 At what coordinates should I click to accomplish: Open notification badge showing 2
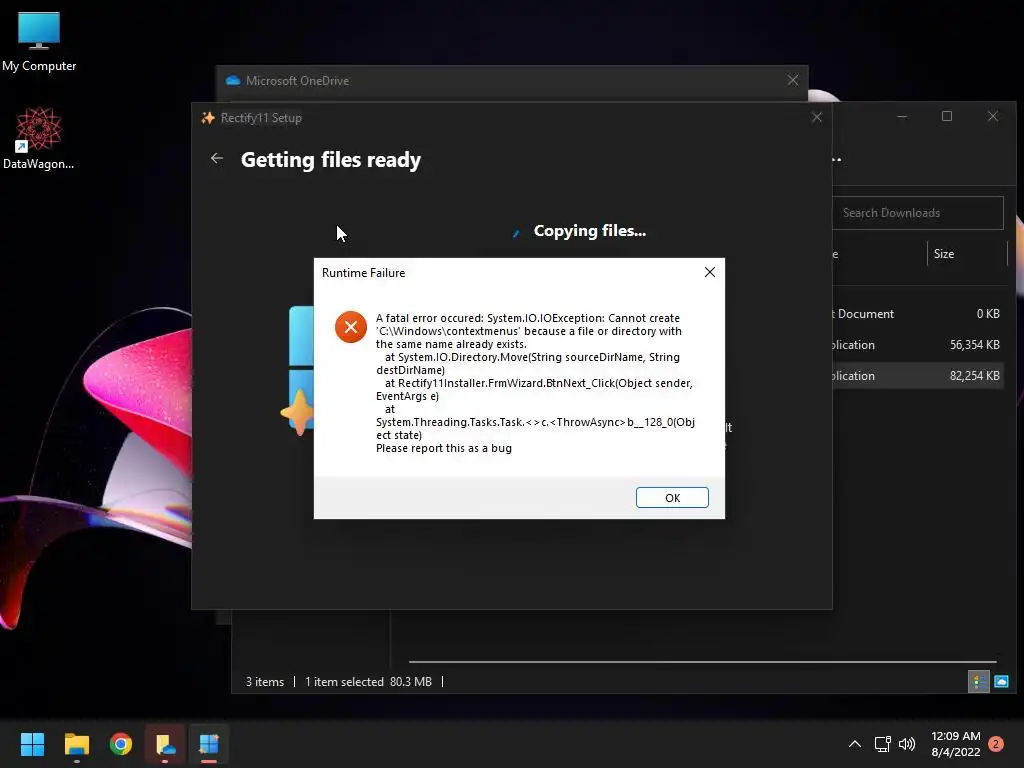(x=996, y=744)
